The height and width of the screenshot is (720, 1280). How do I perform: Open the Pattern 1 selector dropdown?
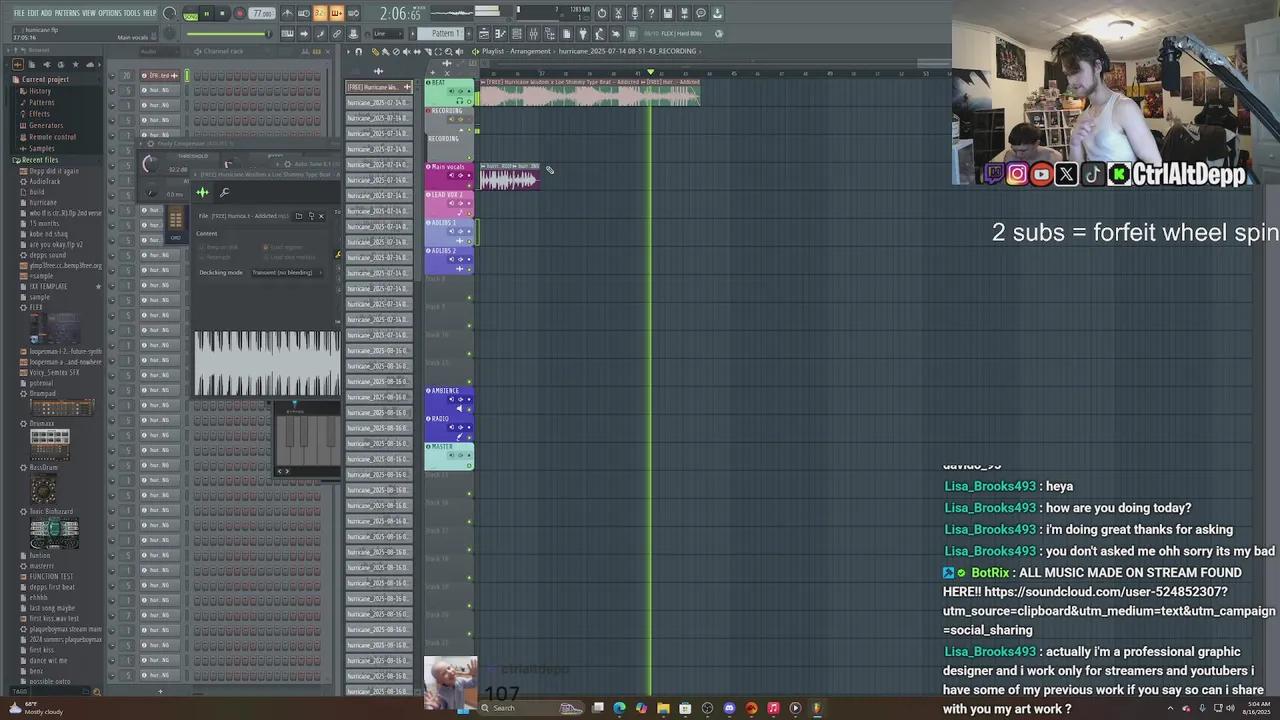(441, 33)
